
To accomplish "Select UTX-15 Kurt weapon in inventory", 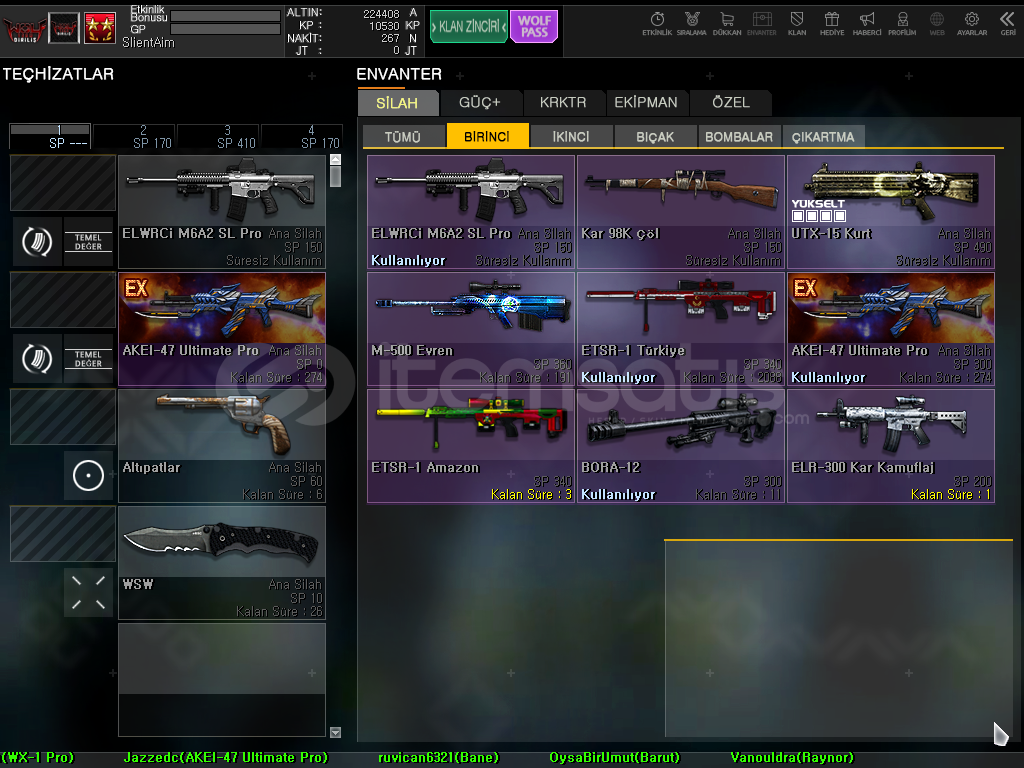I will 890,212.
